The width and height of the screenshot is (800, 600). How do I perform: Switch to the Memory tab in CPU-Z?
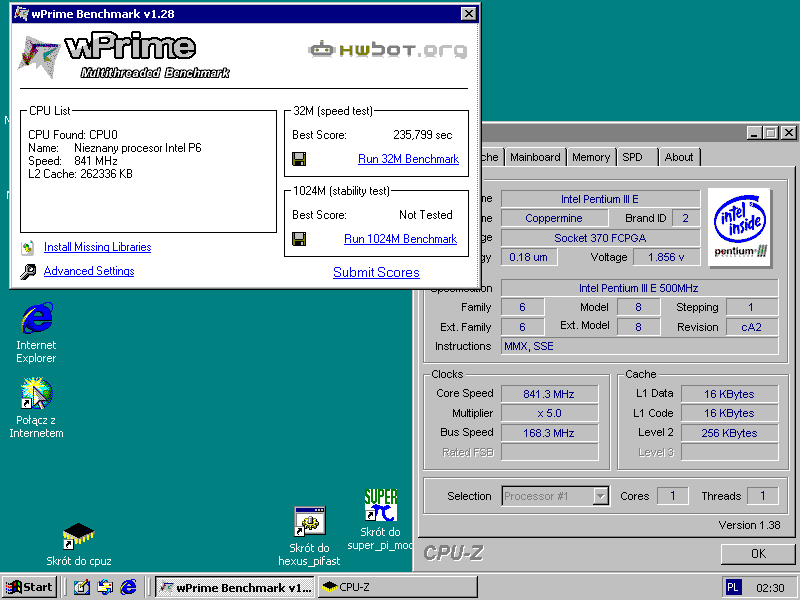pyautogui.click(x=591, y=157)
